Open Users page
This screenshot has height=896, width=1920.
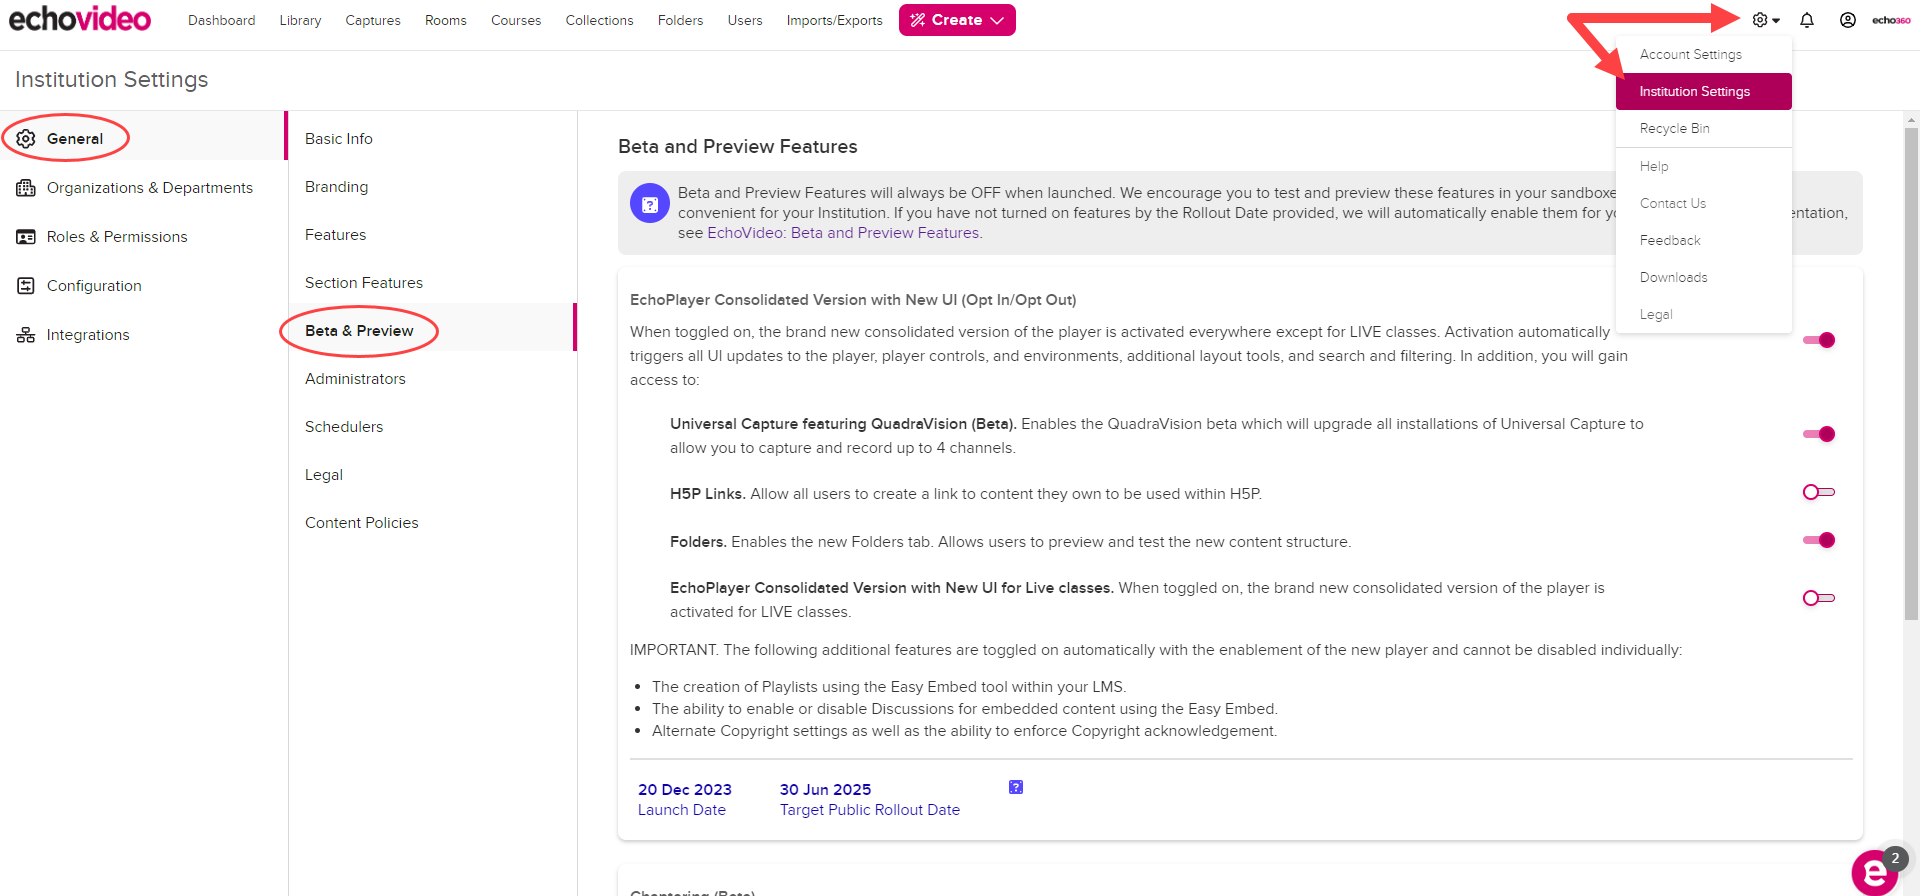[745, 20]
